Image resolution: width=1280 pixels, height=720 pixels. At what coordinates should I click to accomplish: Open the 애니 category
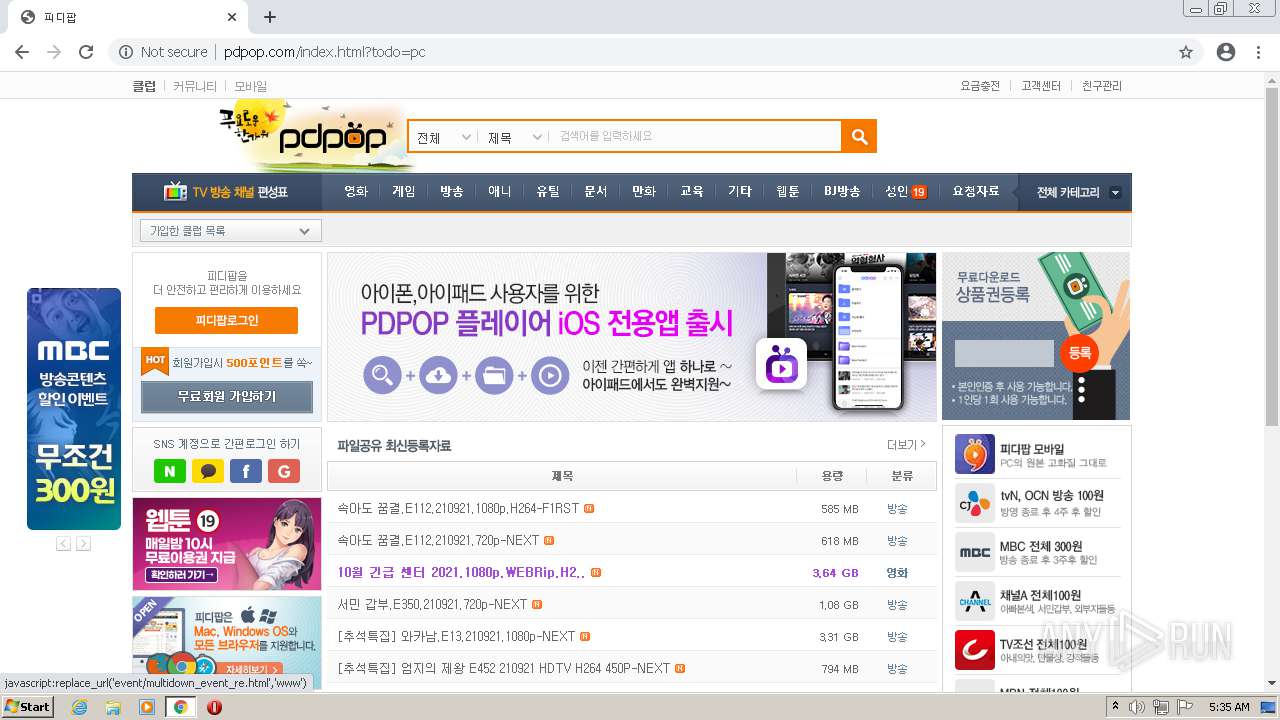500,191
